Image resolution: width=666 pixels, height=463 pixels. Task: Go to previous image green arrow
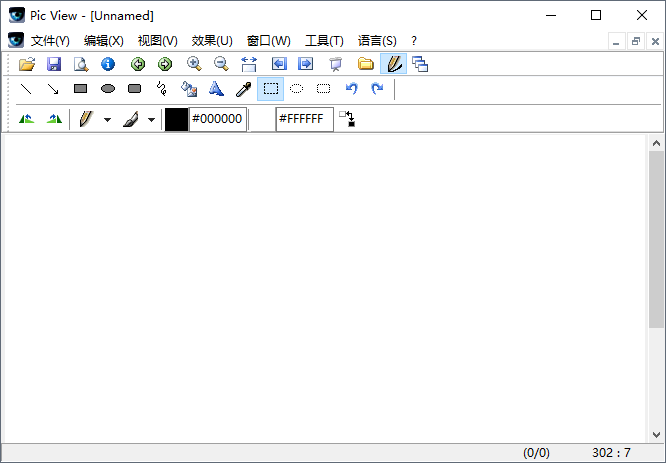(138, 64)
